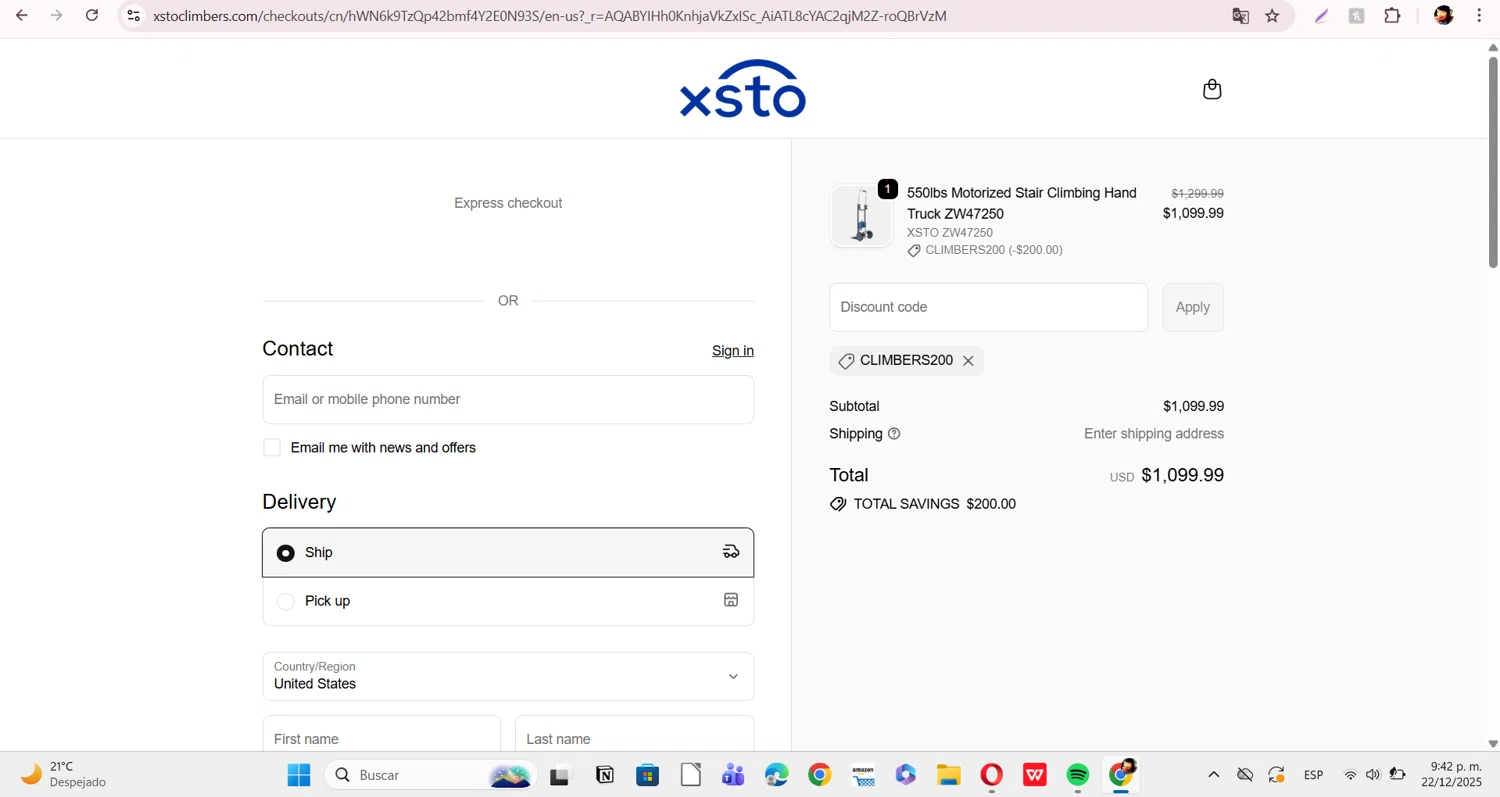Click the delivery truck icon in Ship option
Image resolution: width=1500 pixels, height=797 pixels.
(731, 552)
